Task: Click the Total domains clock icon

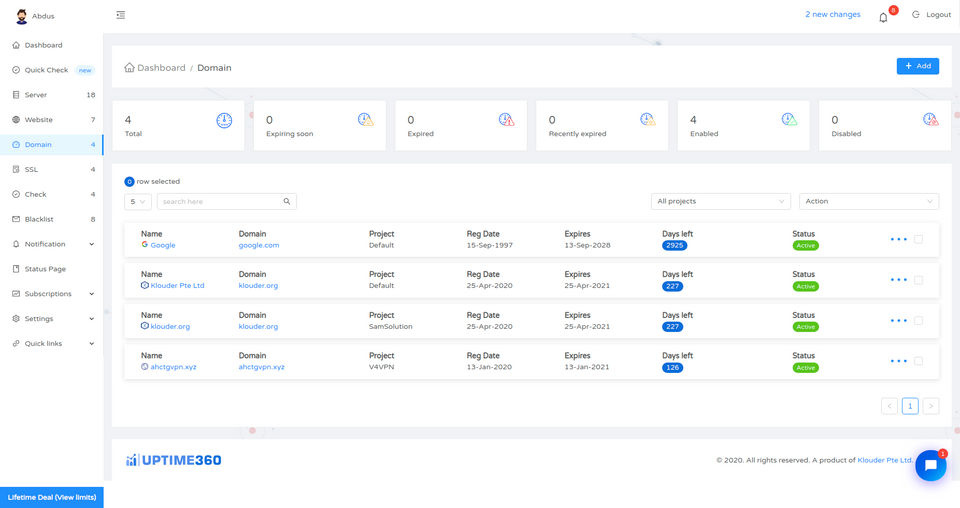Action: point(224,120)
